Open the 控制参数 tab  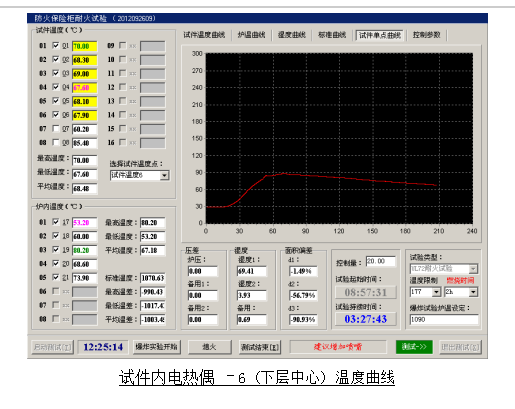427,35
